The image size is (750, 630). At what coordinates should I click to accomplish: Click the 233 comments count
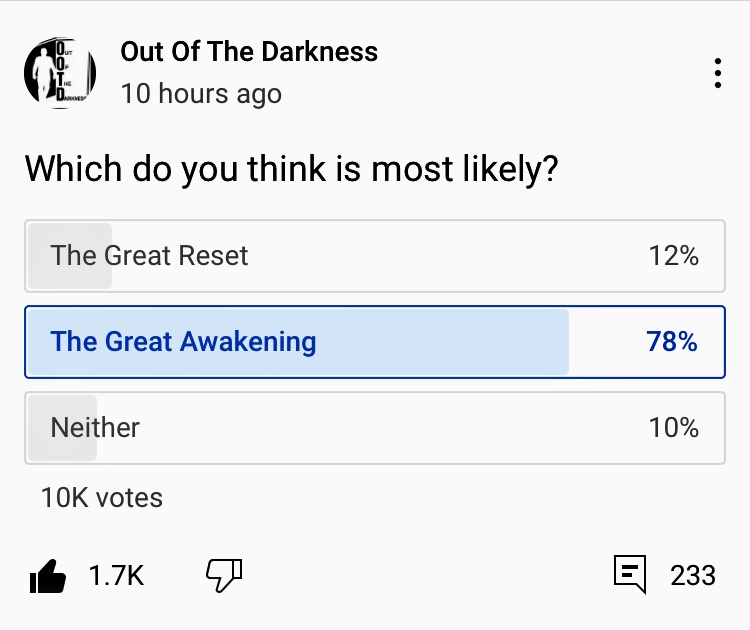tap(693, 575)
